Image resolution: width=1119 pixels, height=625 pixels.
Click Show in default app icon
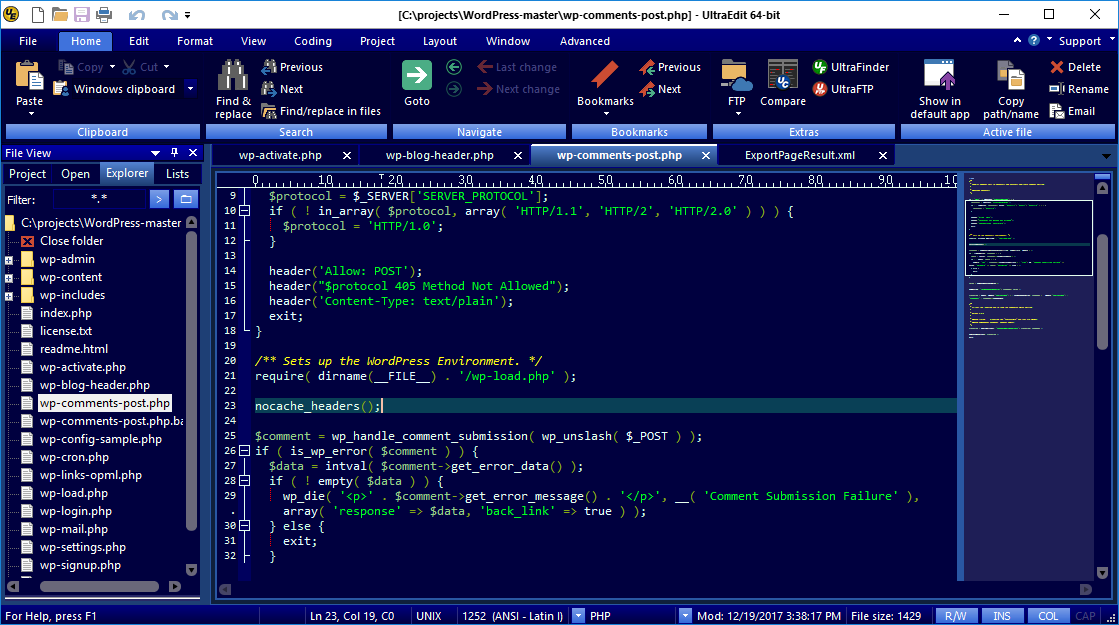[x=939, y=76]
